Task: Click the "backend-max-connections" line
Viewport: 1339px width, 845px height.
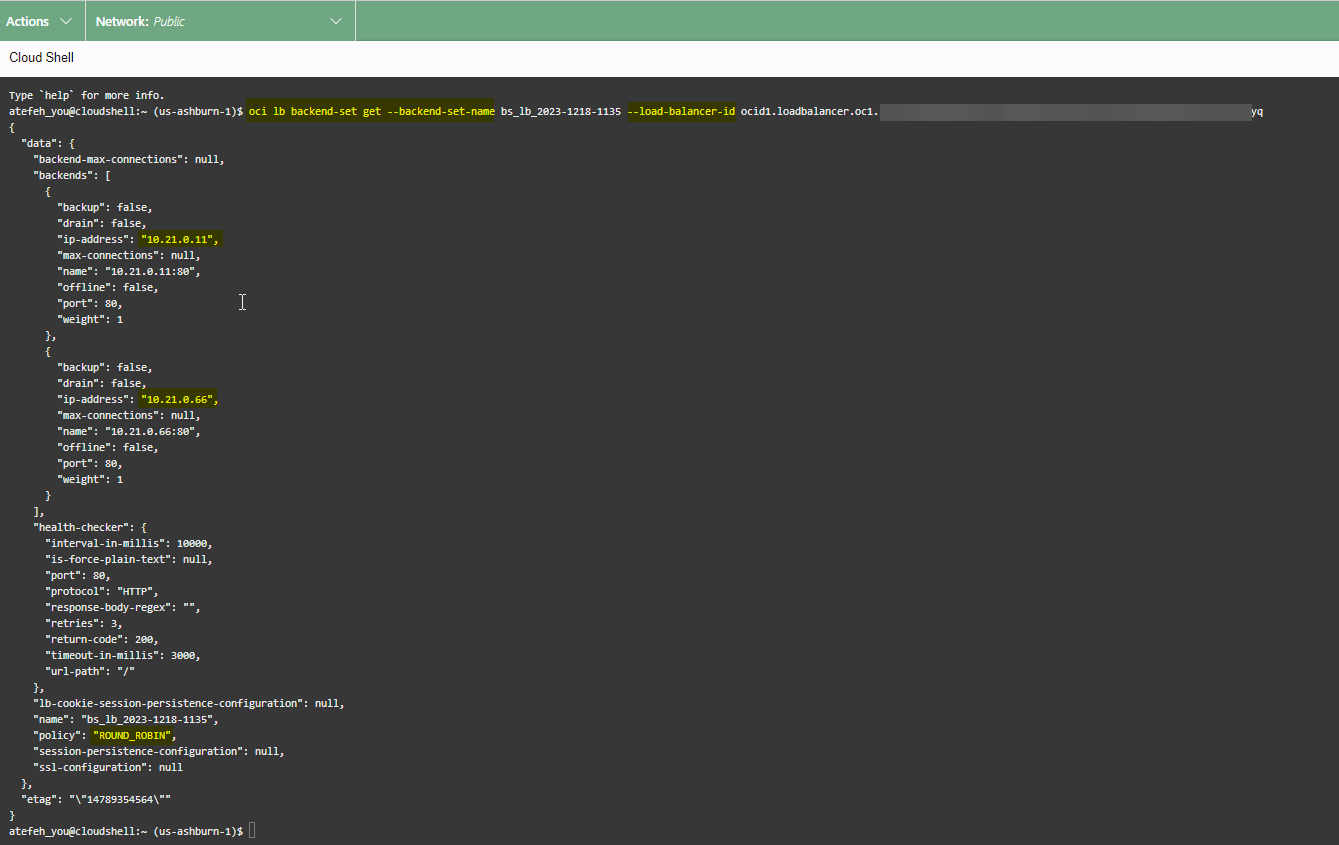Action: click(128, 159)
